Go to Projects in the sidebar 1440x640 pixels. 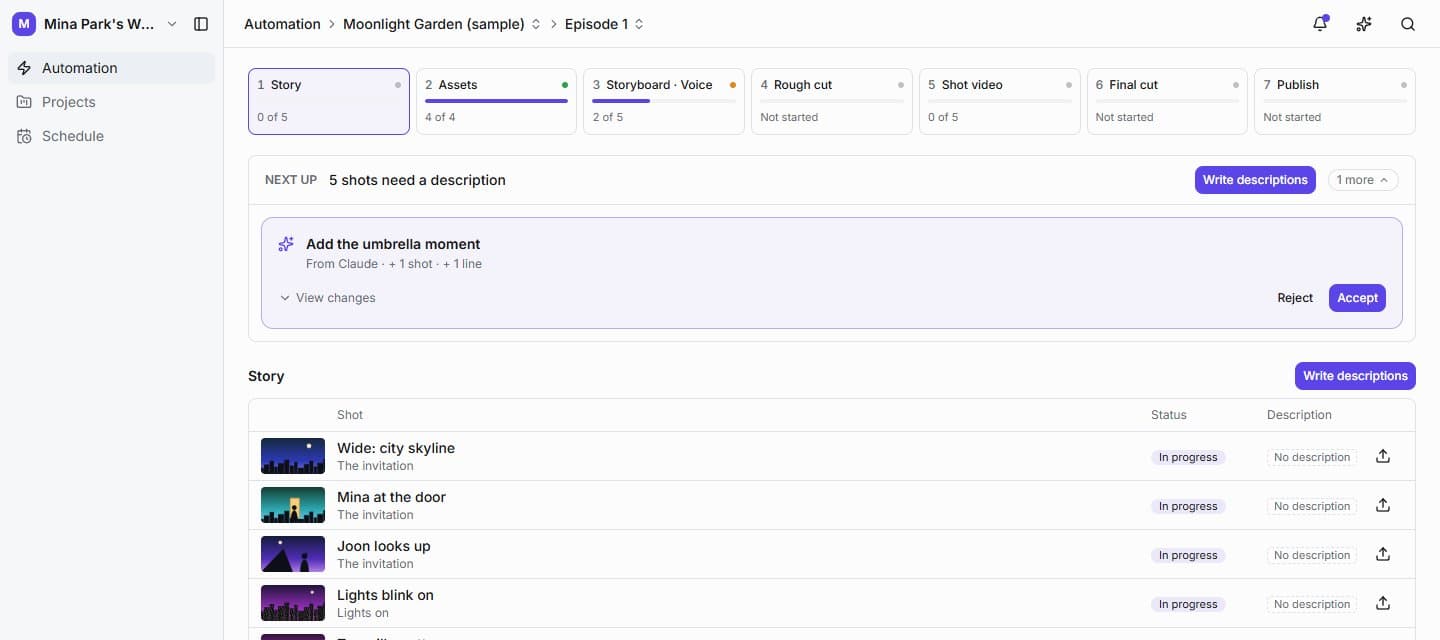coord(112,102)
